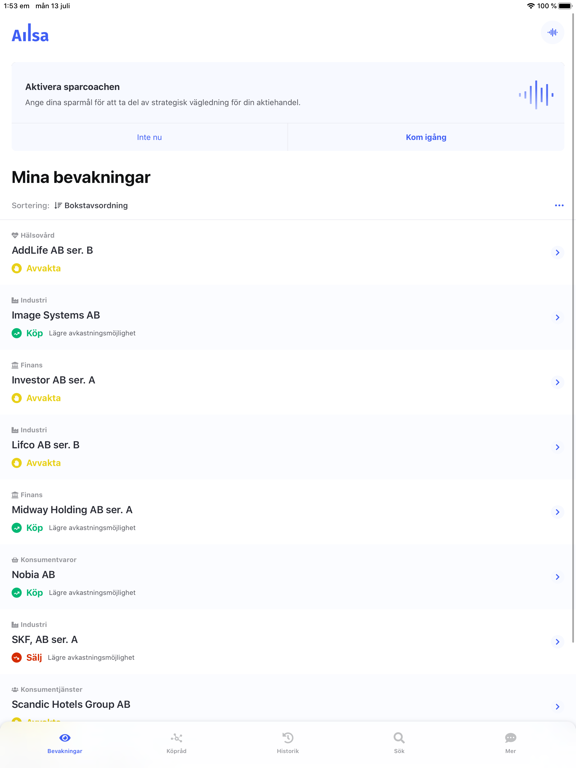Click Avvakta label on Investor AB
This screenshot has height=768, width=576.
pyautogui.click(x=44, y=398)
